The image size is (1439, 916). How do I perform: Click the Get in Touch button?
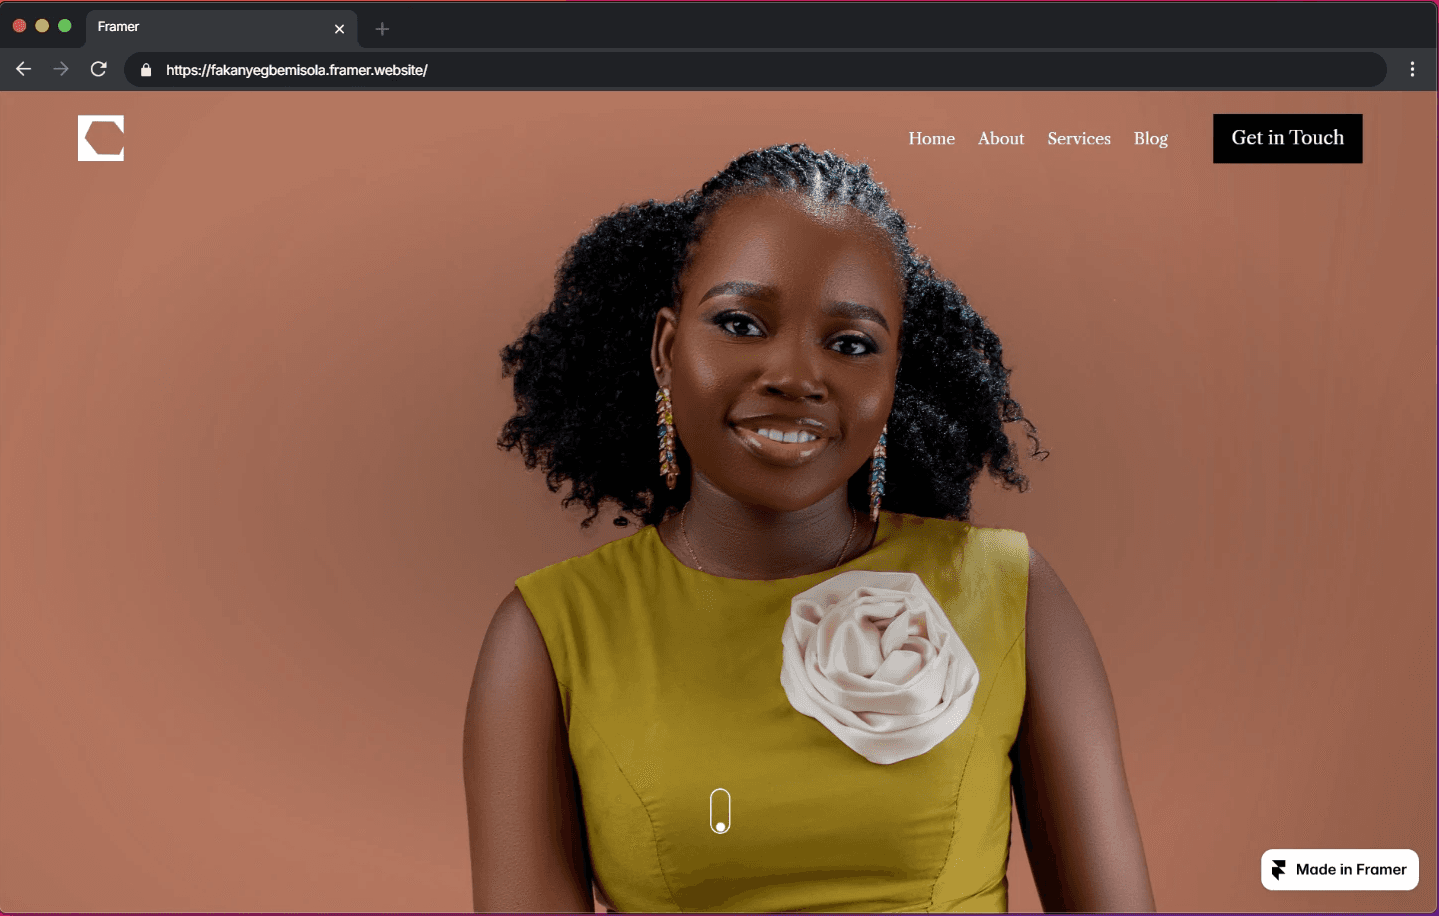[1287, 138]
